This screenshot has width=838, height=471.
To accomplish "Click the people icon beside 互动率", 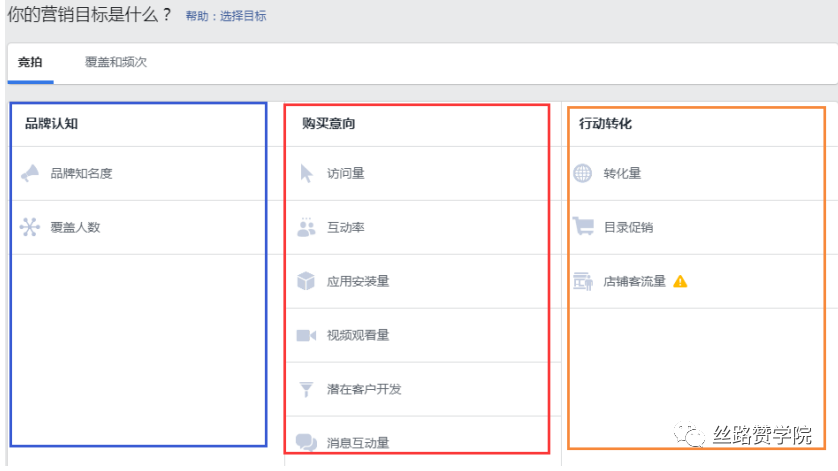I will pyautogui.click(x=306, y=227).
